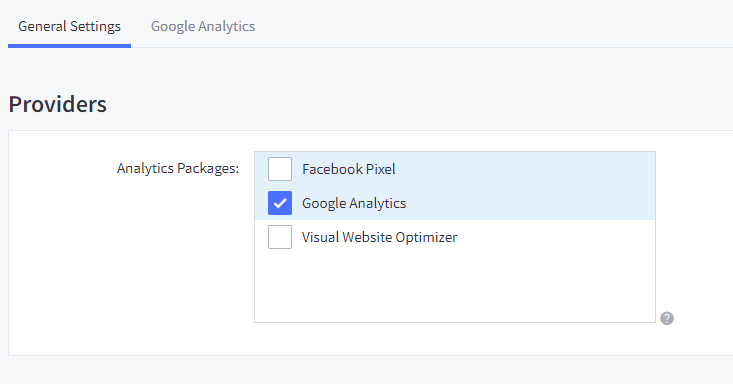
Task: Click the highlighted row right of Facebook Pixel text
Action: (525, 169)
